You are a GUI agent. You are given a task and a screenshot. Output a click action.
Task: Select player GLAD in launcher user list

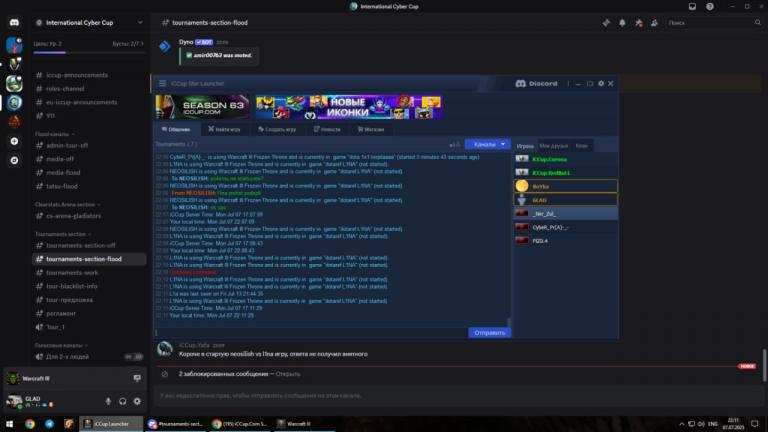pos(566,200)
